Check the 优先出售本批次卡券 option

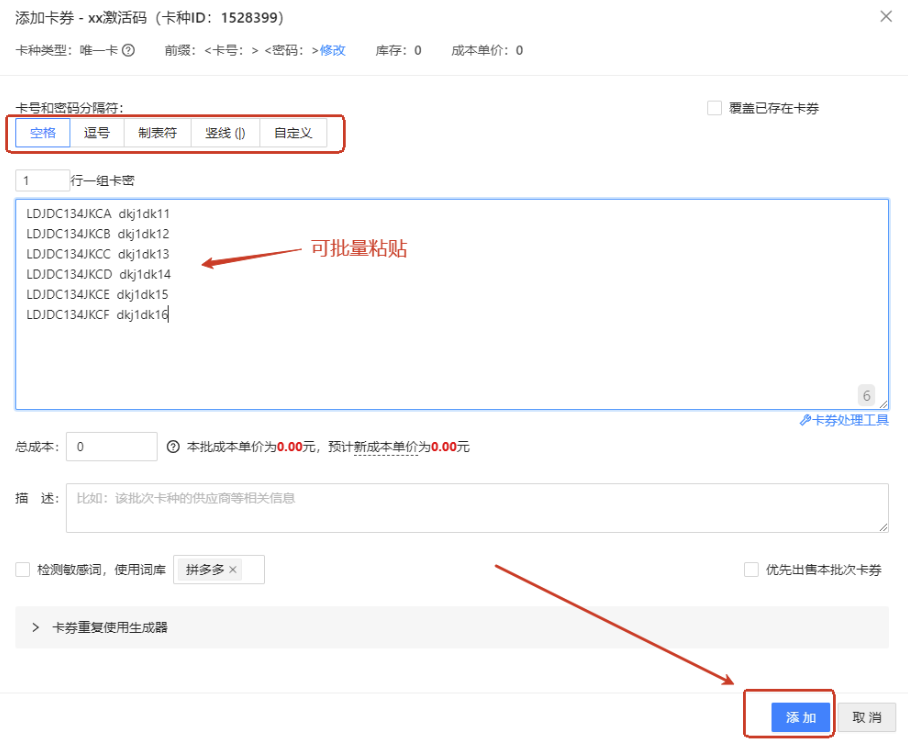[x=751, y=569]
